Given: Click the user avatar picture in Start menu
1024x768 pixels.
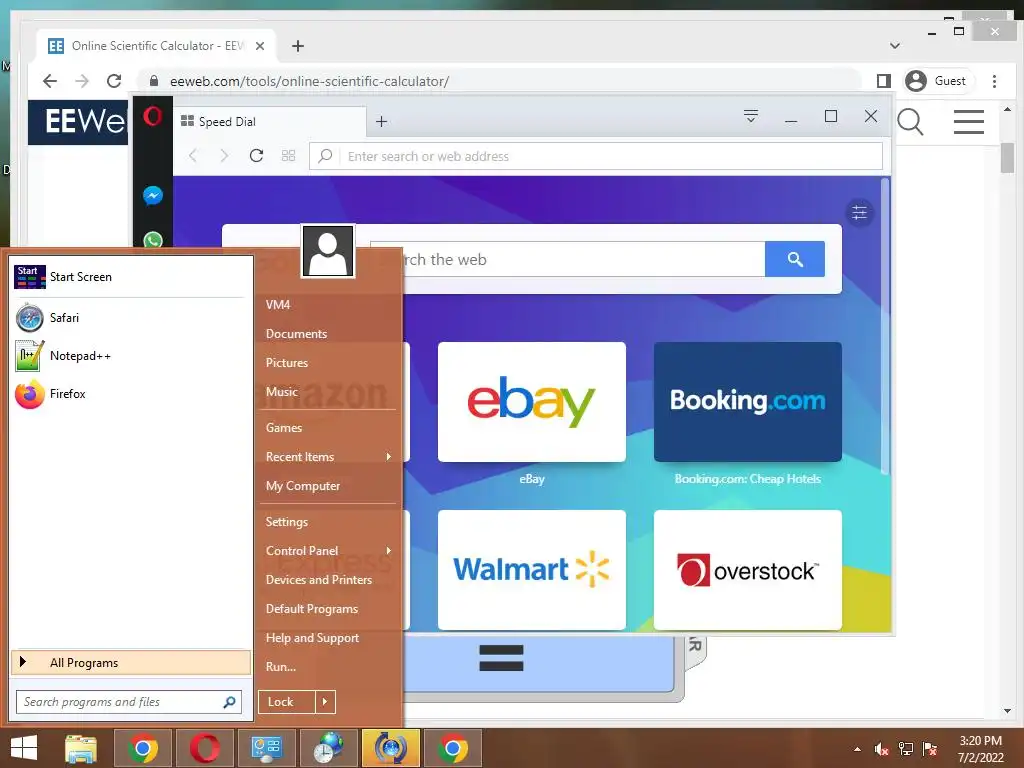Looking at the screenshot, I should point(328,251).
